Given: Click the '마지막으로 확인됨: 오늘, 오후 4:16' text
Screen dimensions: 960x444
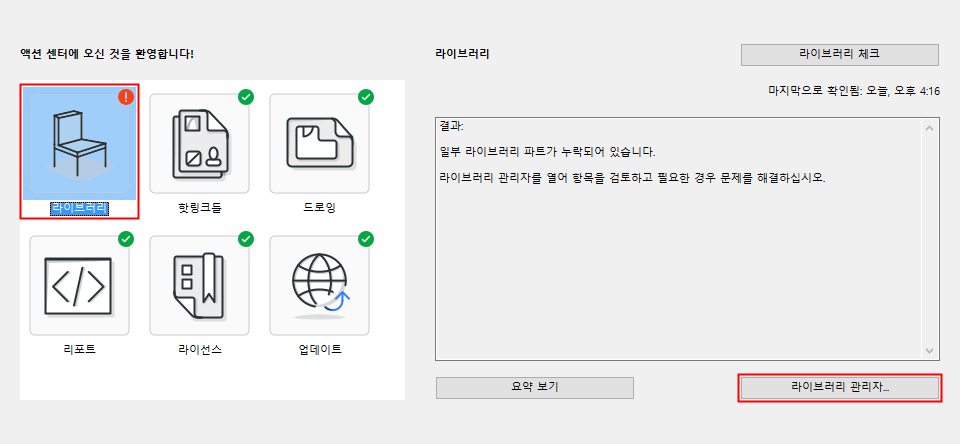Looking at the screenshot, I should (854, 91).
